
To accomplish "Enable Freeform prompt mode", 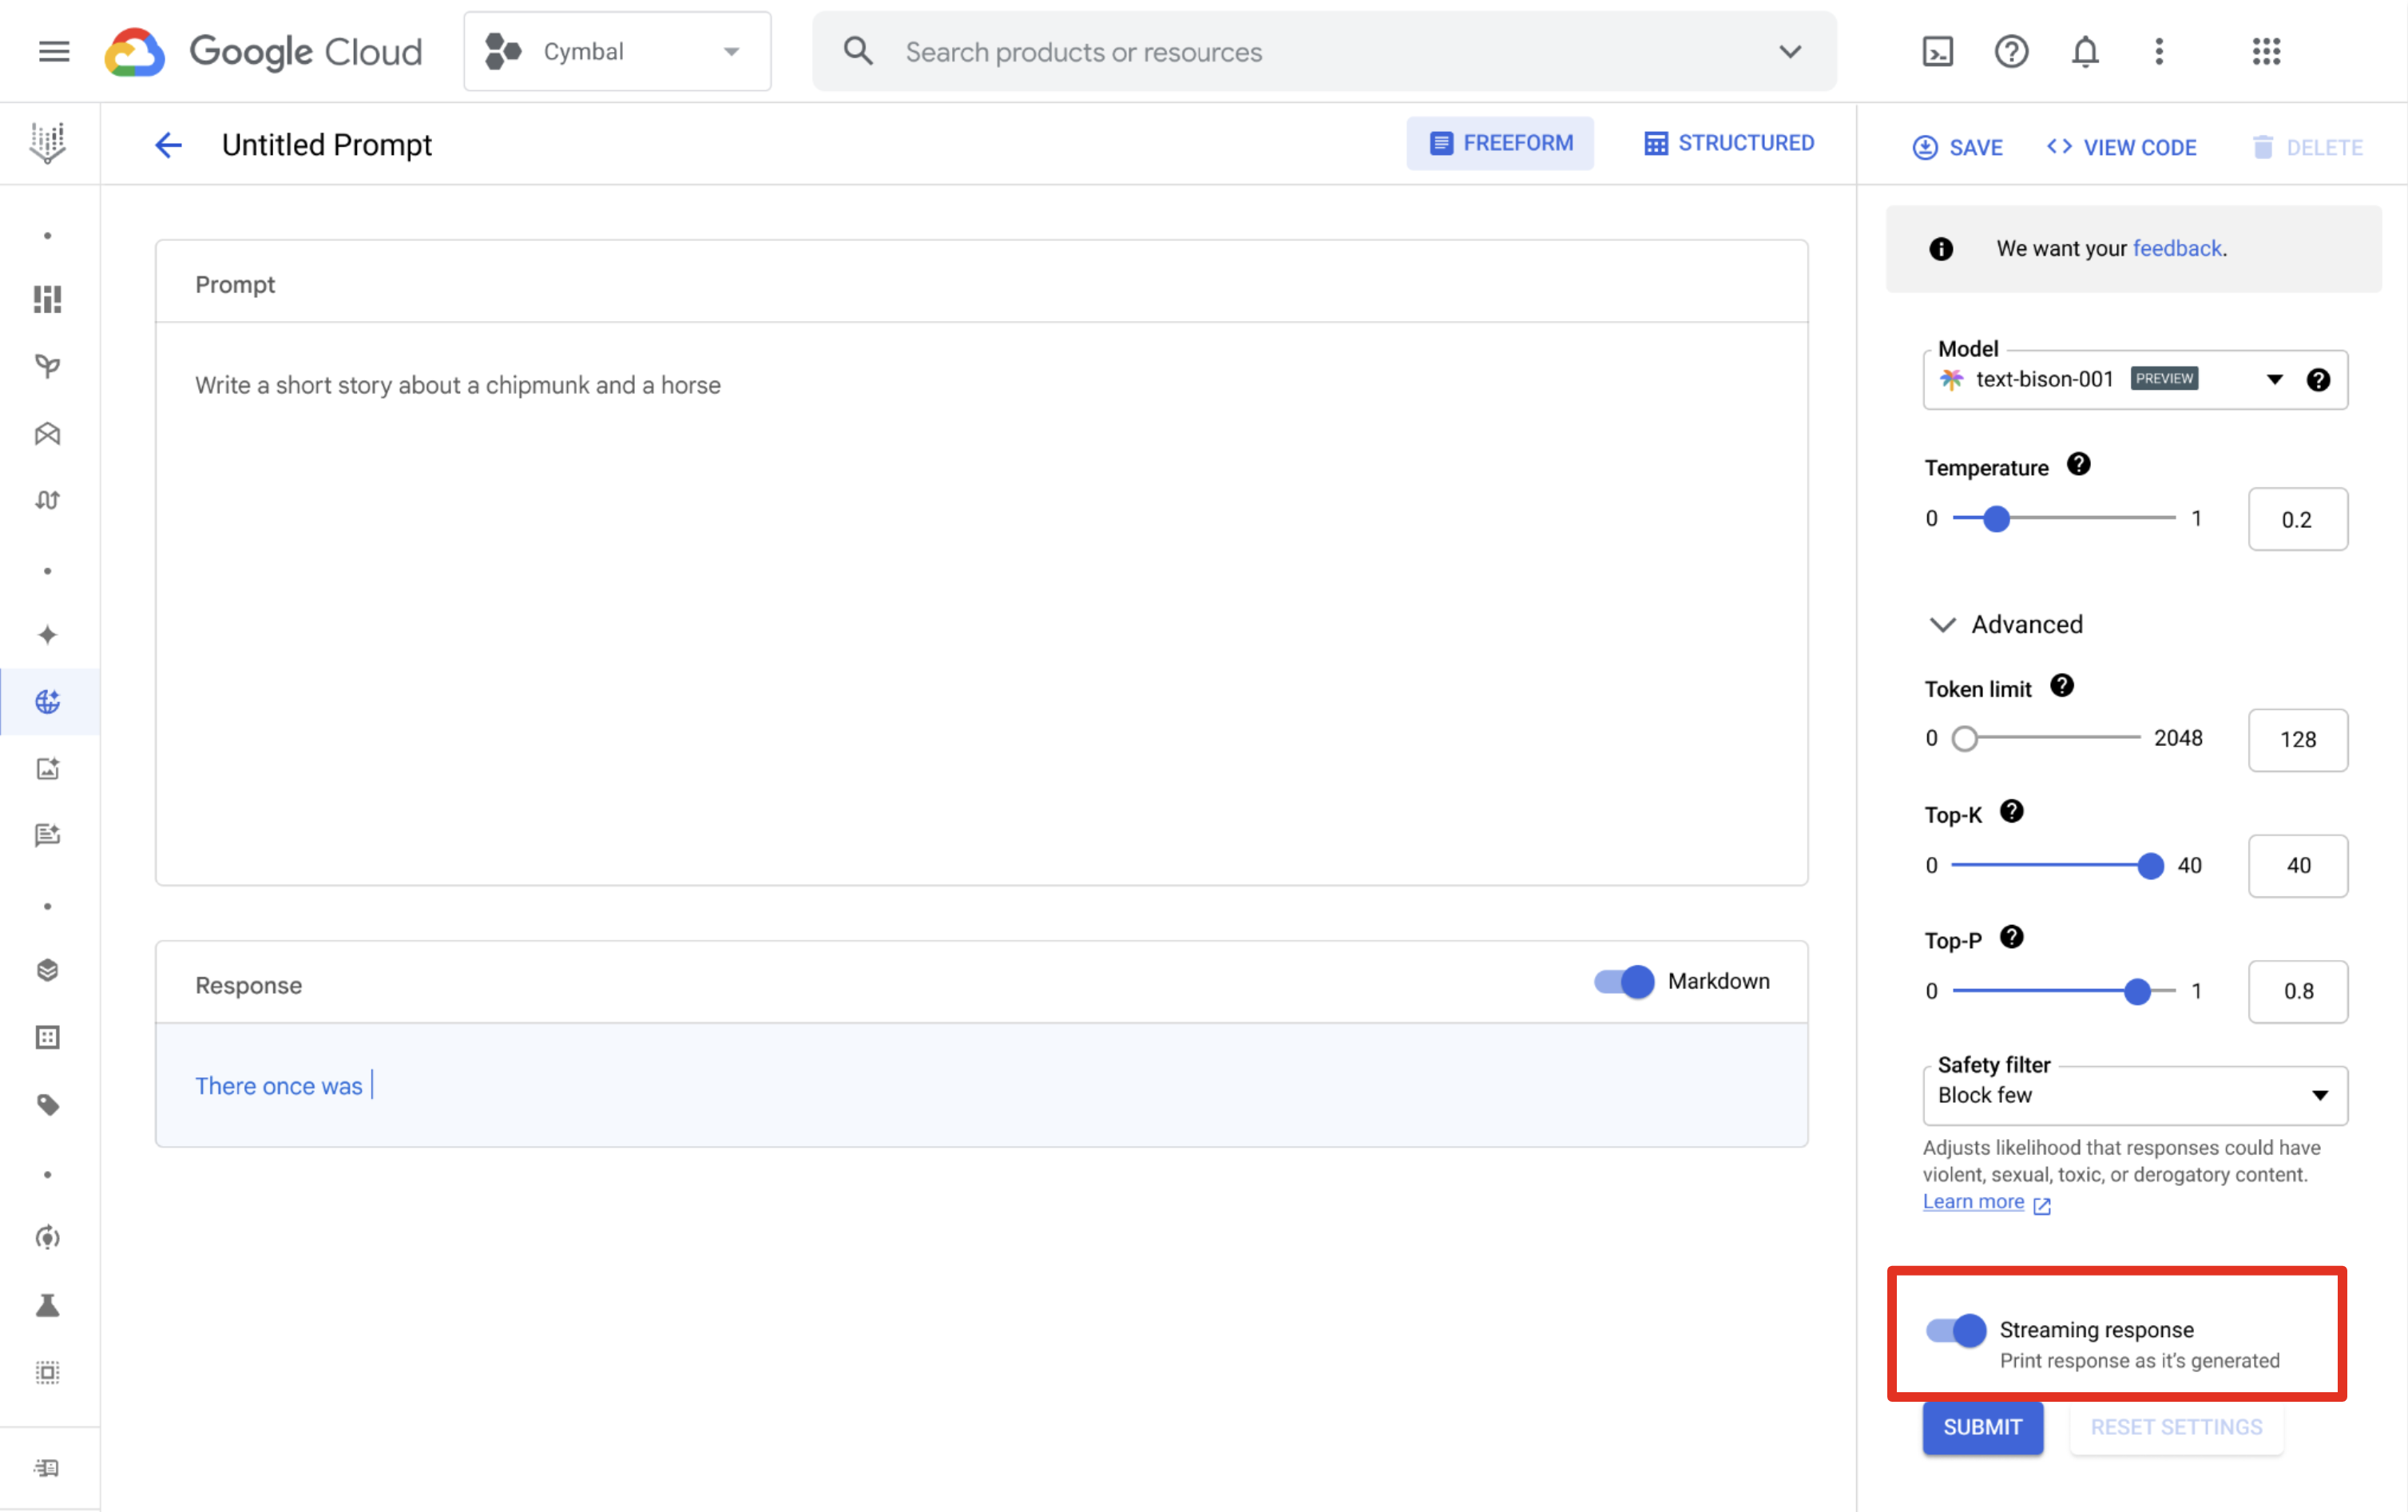I will 1501,143.
